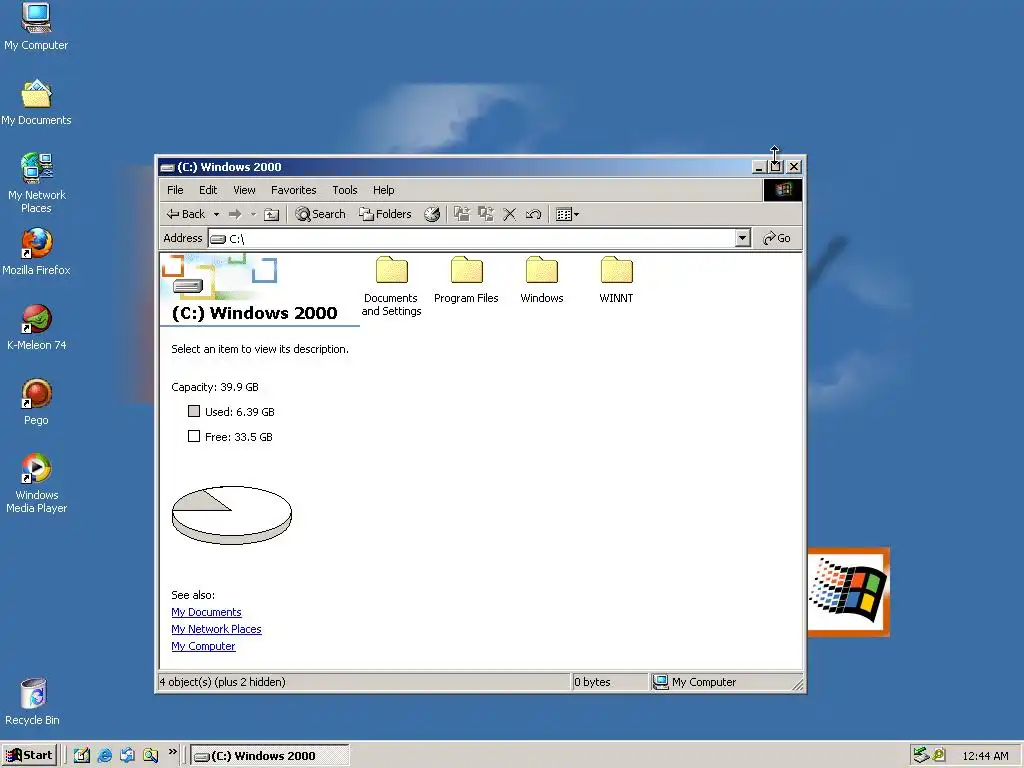Select My Documents desktop icon
Image resolution: width=1024 pixels, height=768 pixels.
tap(36, 102)
